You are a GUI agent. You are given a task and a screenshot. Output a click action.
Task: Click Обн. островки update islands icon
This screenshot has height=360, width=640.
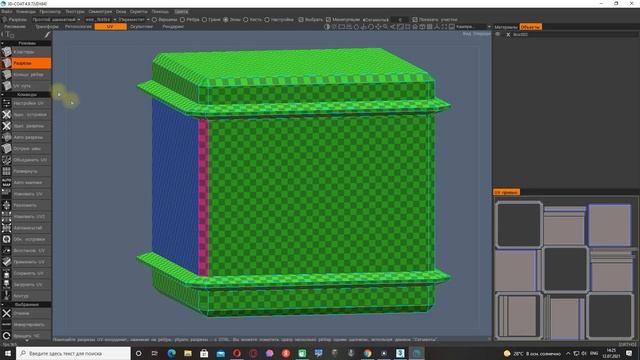[x=6, y=239]
